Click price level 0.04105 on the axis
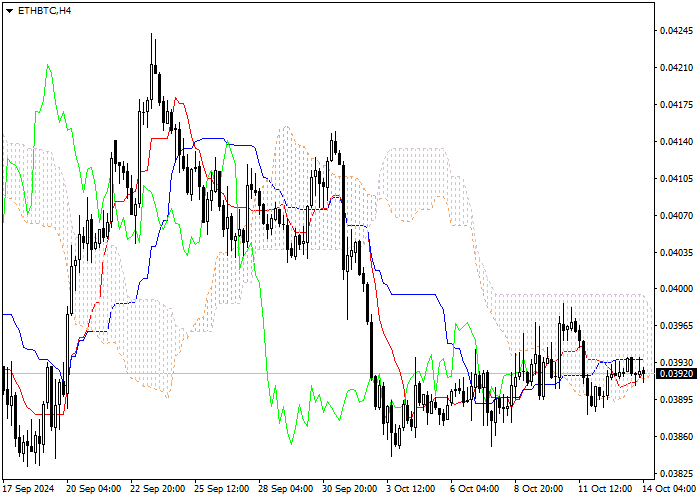The image size is (700, 500). [677, 179]
